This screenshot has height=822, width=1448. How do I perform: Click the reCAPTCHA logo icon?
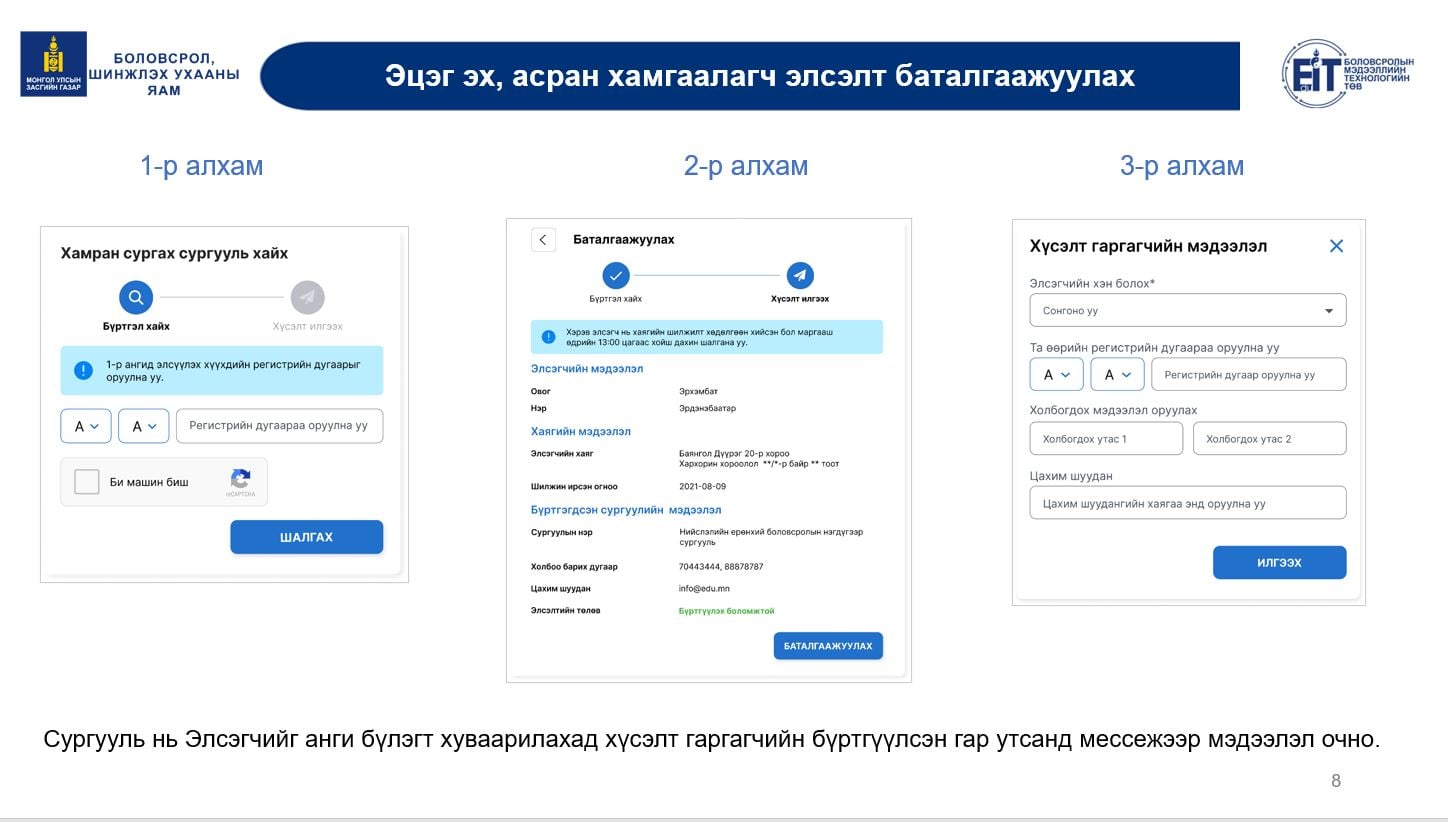click(x=240, y=479)
